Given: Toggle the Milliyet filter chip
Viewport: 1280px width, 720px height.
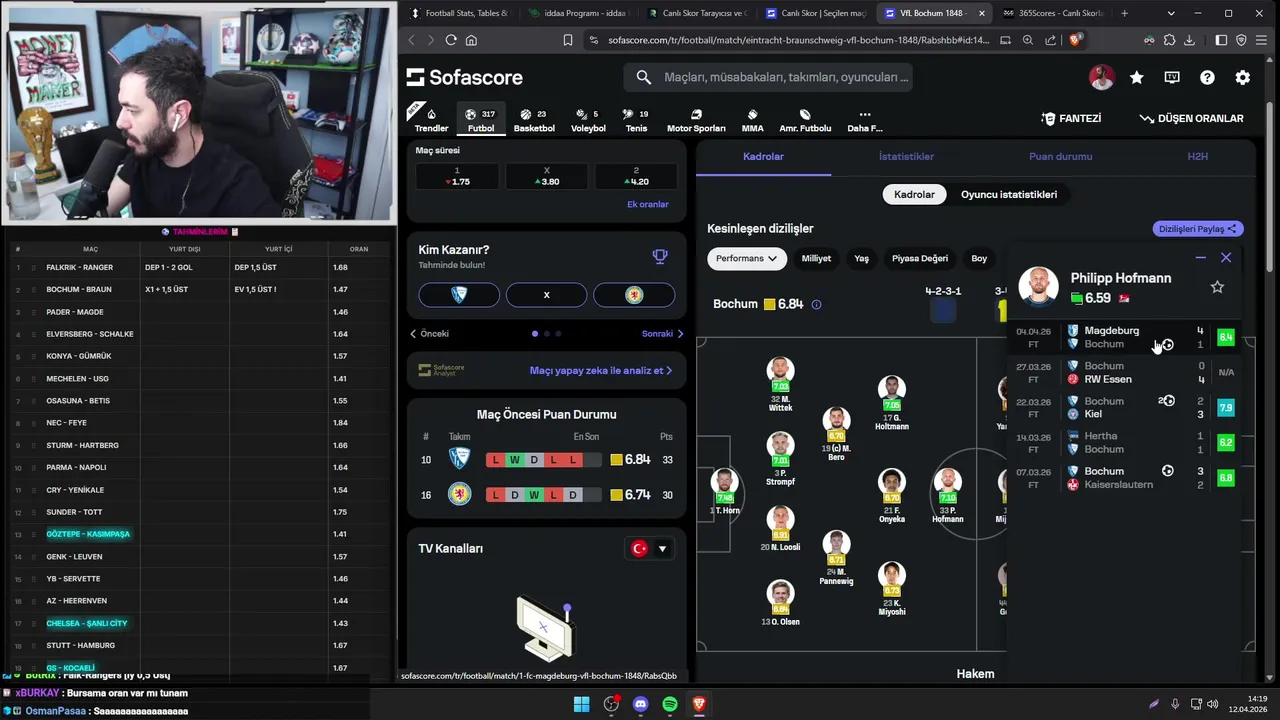Looking at the screenshot, I should (x=816, y=258).
